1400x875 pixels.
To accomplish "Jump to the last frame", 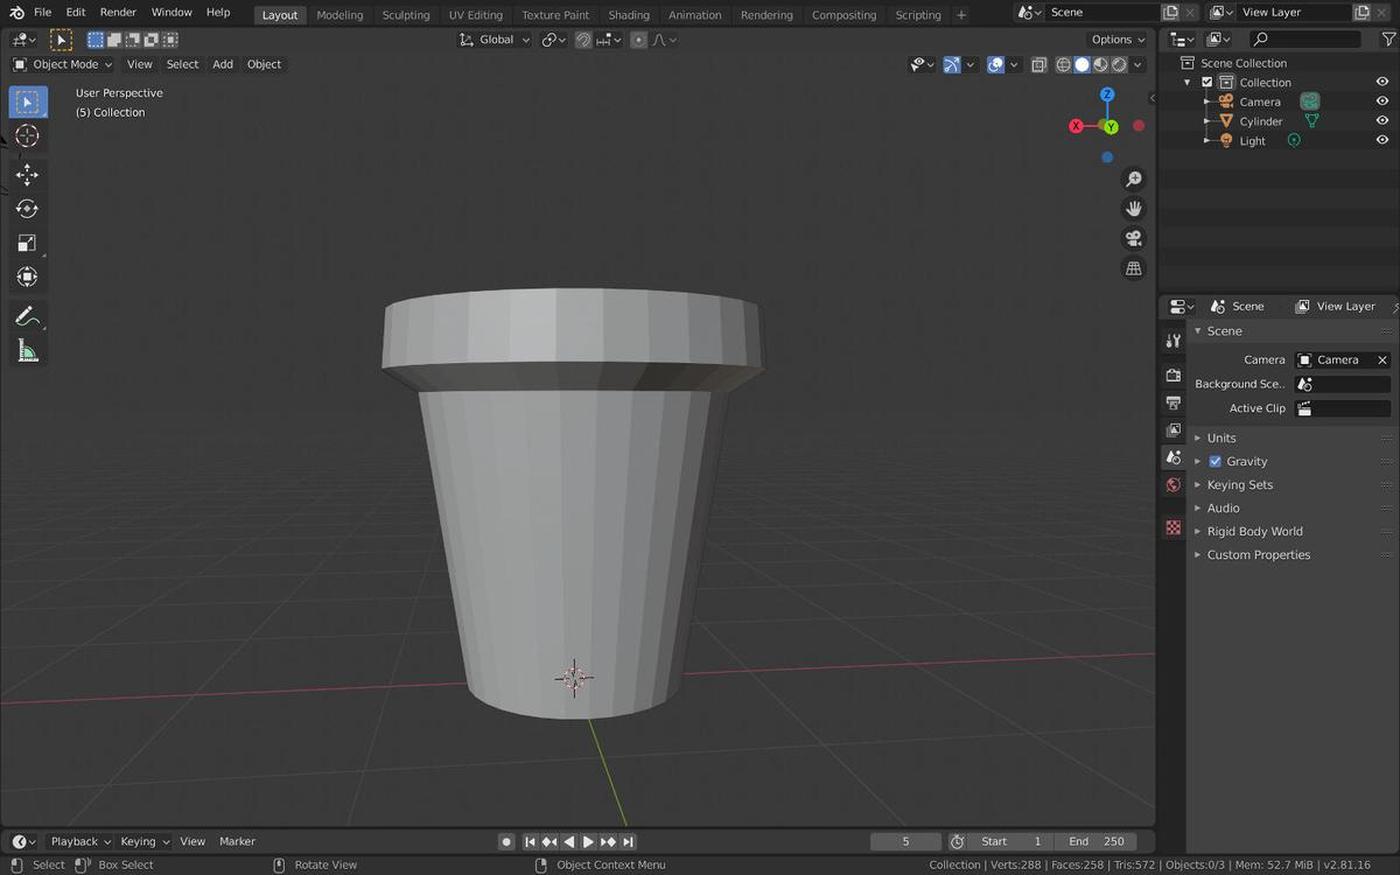I will click(x=628, y=842).
